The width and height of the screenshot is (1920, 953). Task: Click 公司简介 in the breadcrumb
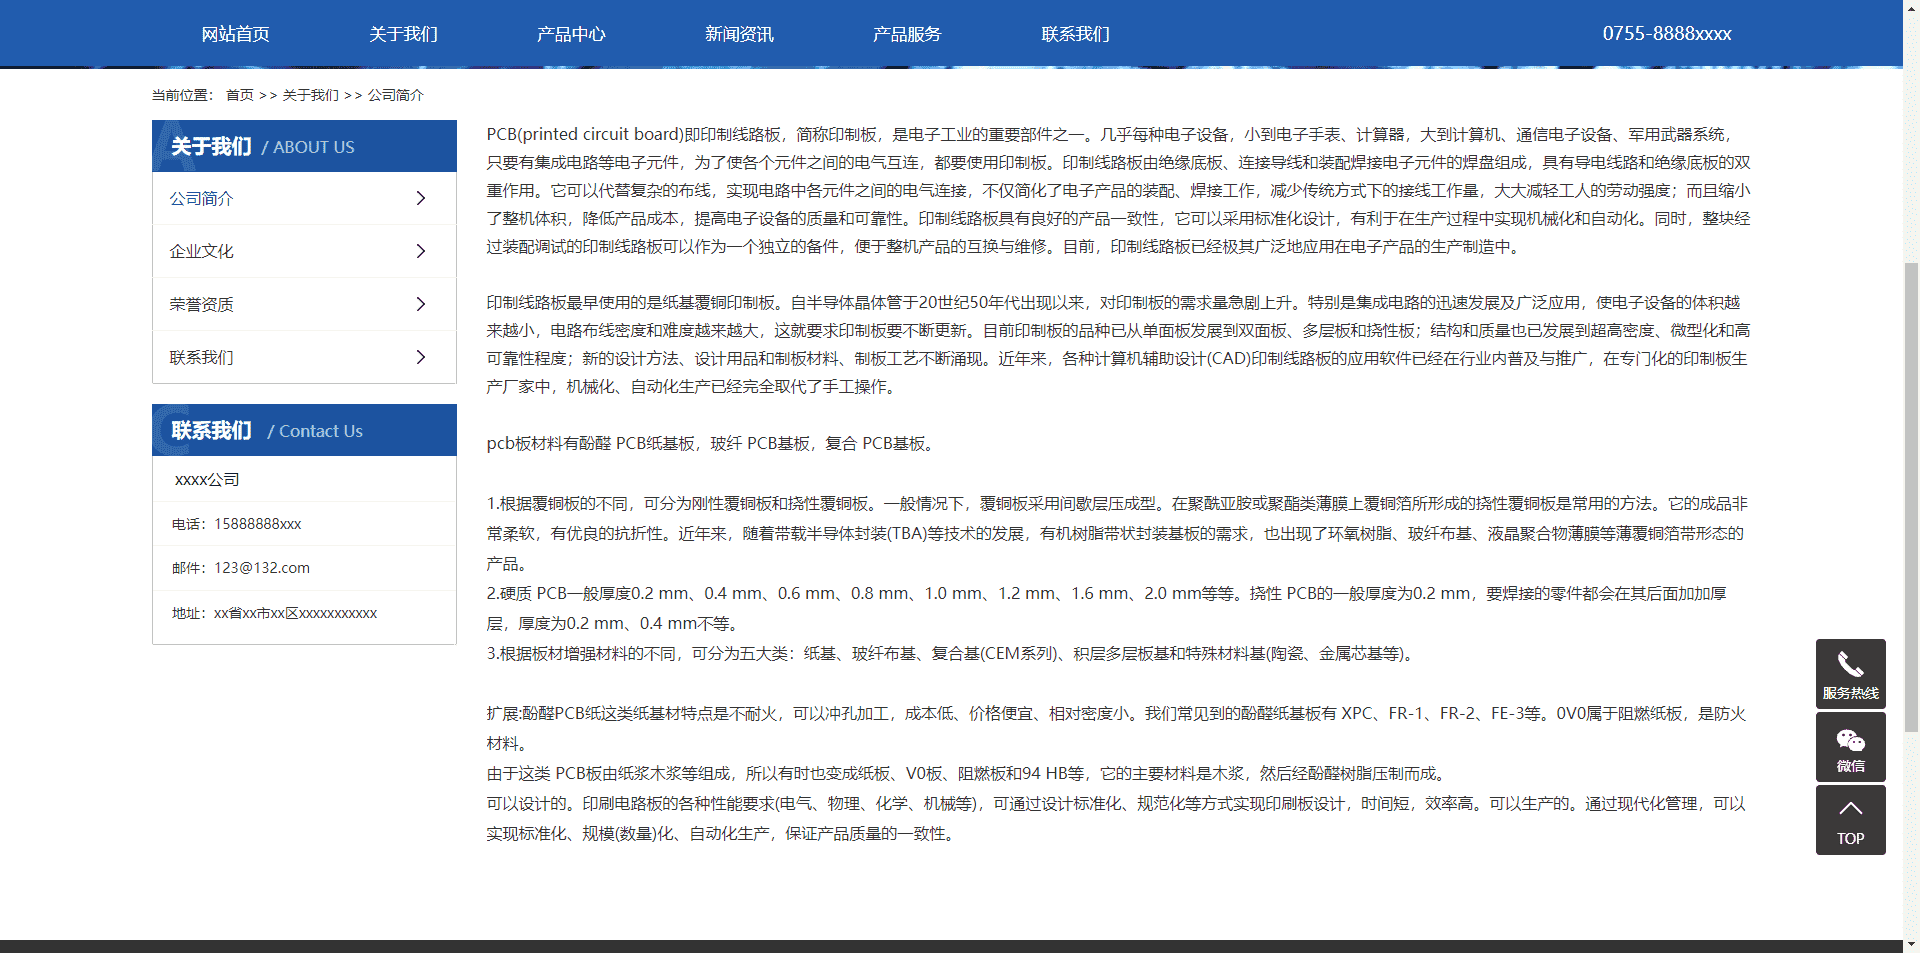[x=395, y=95]
